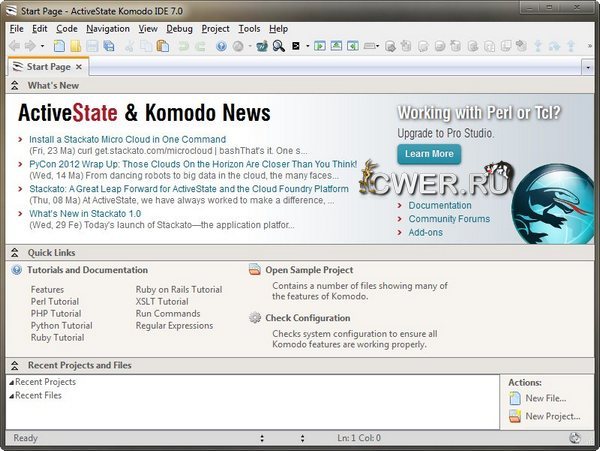Click the Tutorials and Documentation help icon

(x=16, y=270)
